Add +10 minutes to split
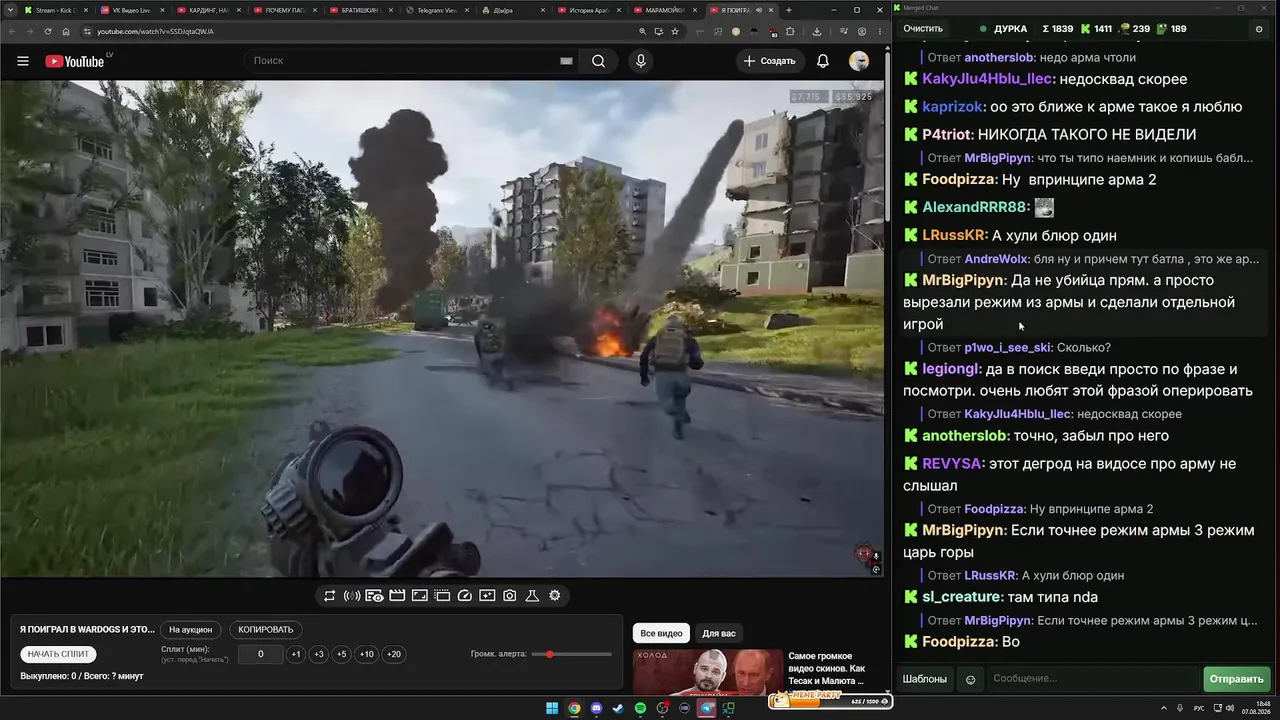This screenshot has width=1280, height=720. (367, 655)
